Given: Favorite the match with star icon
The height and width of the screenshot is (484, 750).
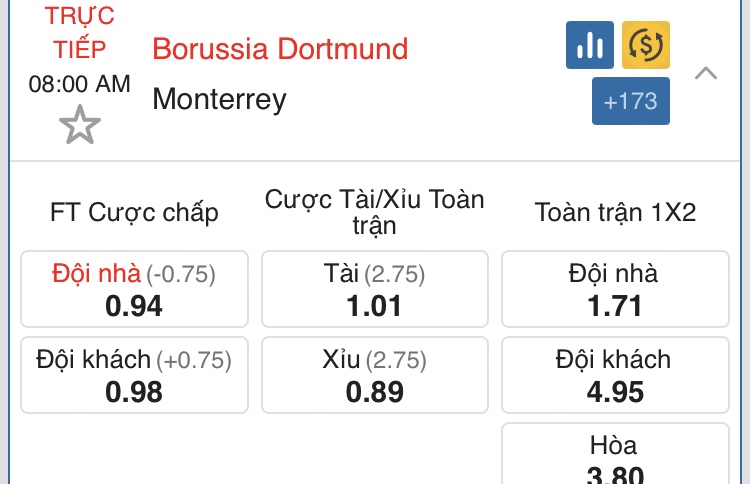Looking at the screenshot, I should 80,125.
